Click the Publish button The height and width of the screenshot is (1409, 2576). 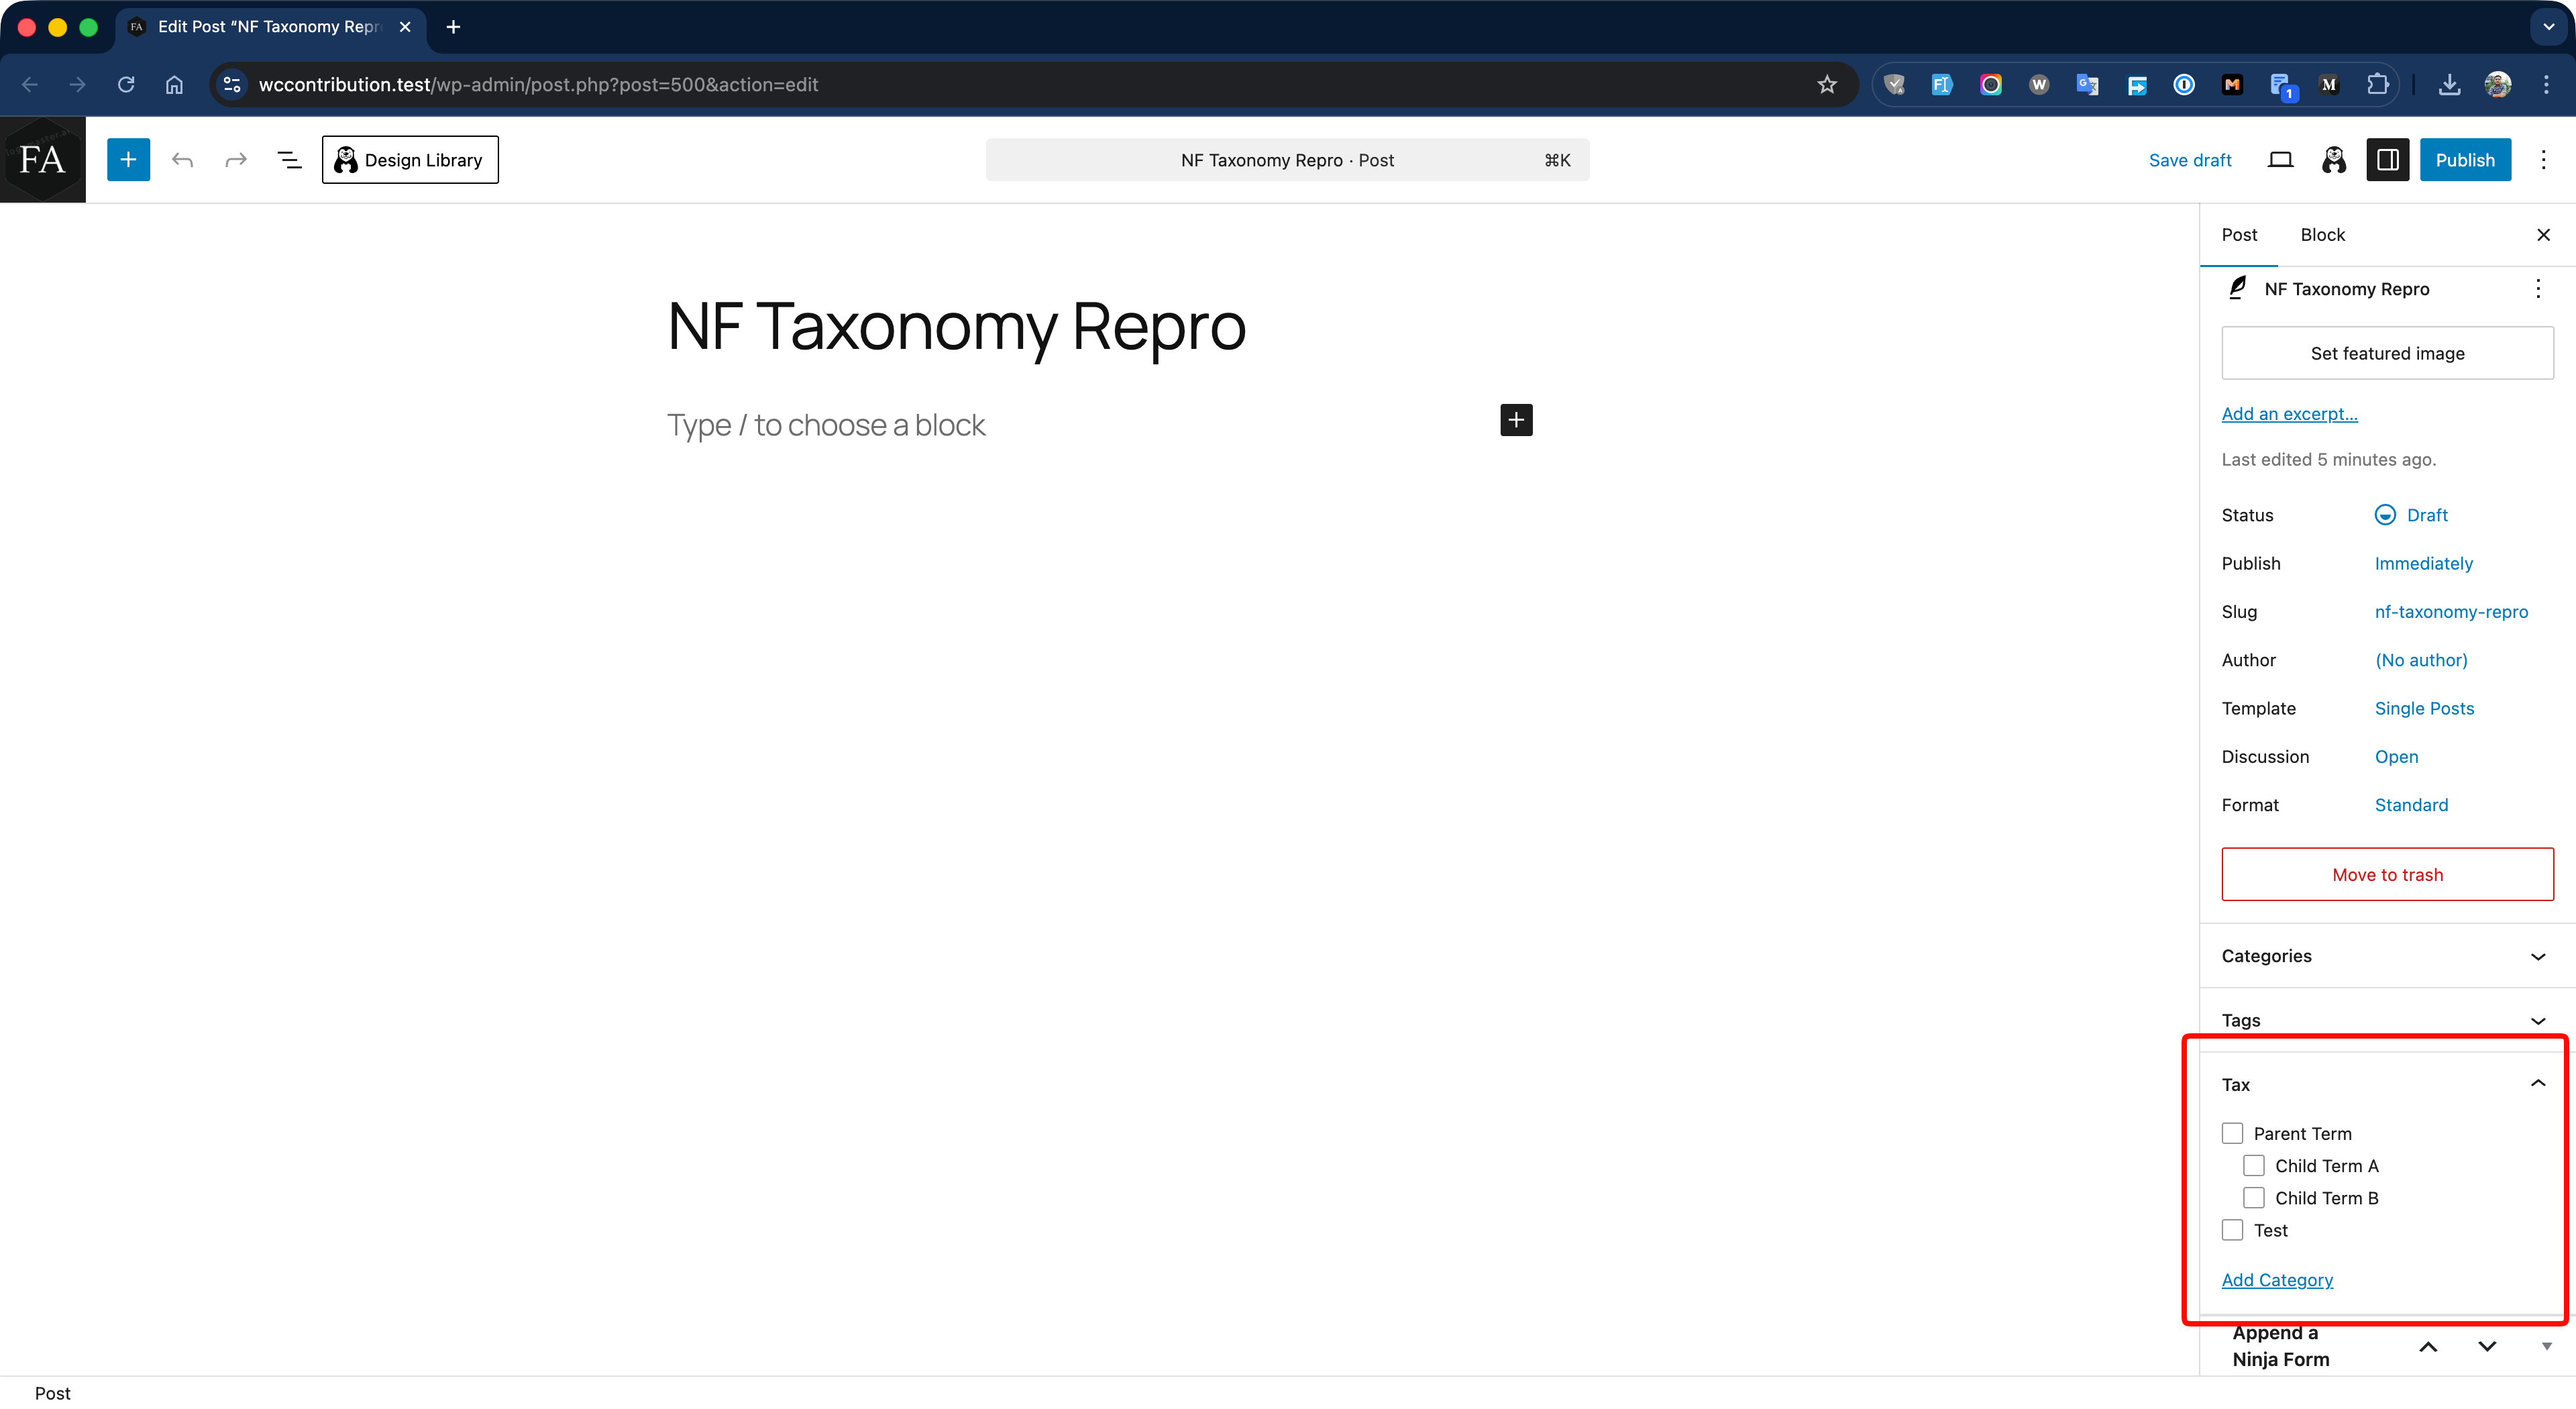[2464, 160]
